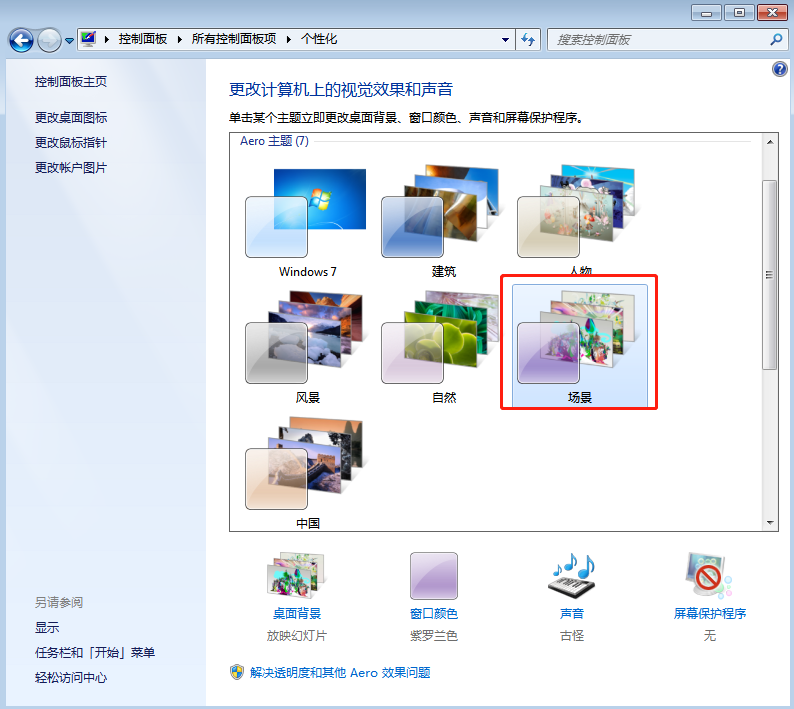
Task: Open 声音 settings icon
Action: [572, 577]
